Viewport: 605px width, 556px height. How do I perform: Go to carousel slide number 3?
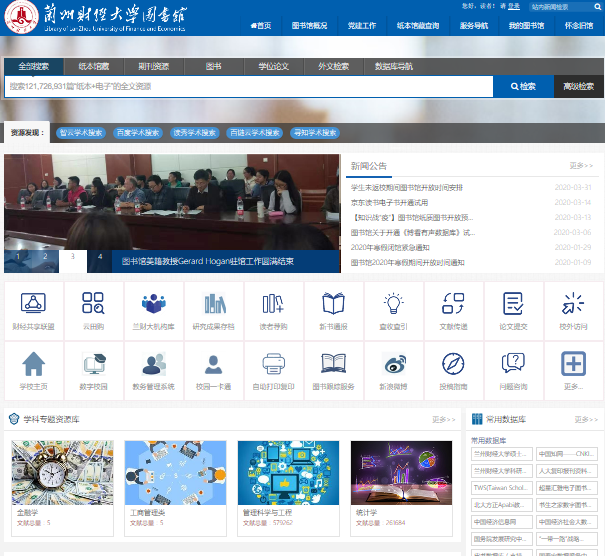click(71, 257)
